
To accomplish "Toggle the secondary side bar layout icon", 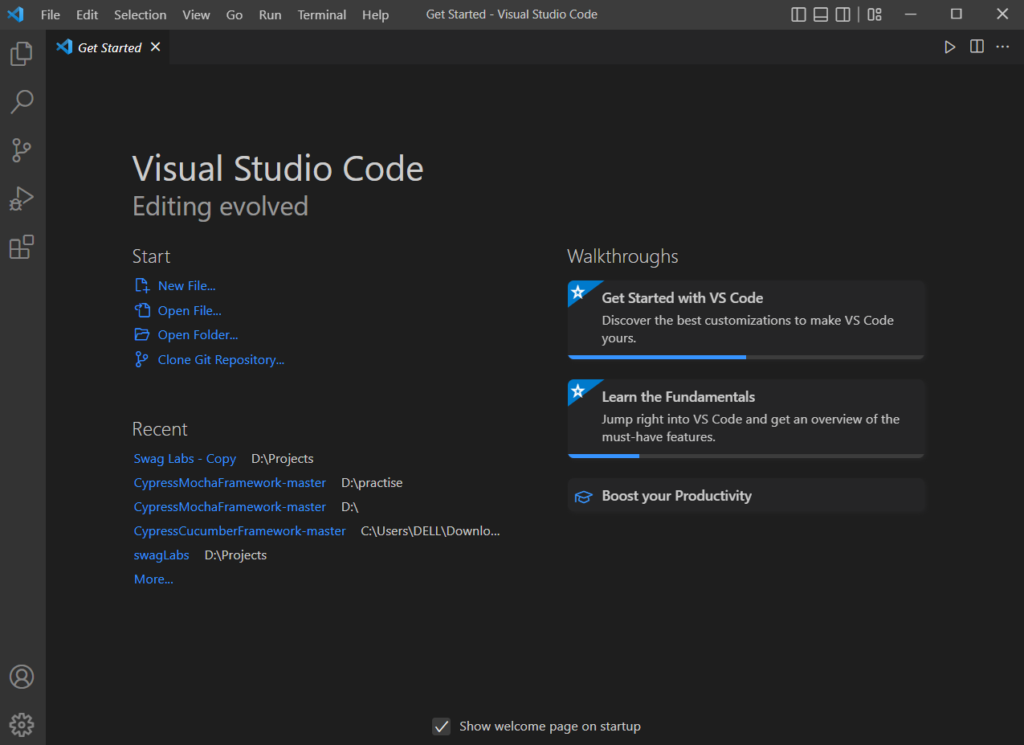I will 843,14.
